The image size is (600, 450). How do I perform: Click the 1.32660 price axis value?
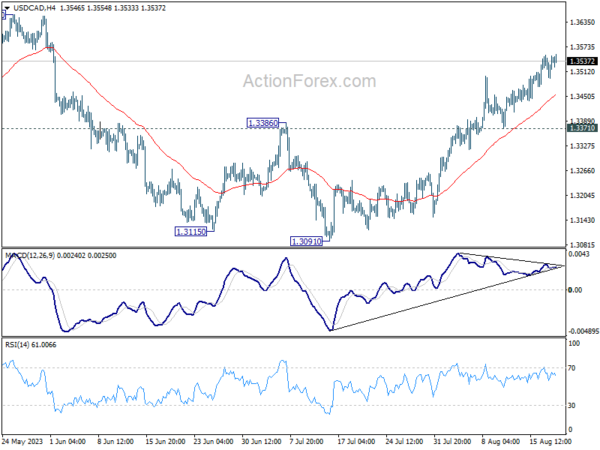[x=582, y=171]
